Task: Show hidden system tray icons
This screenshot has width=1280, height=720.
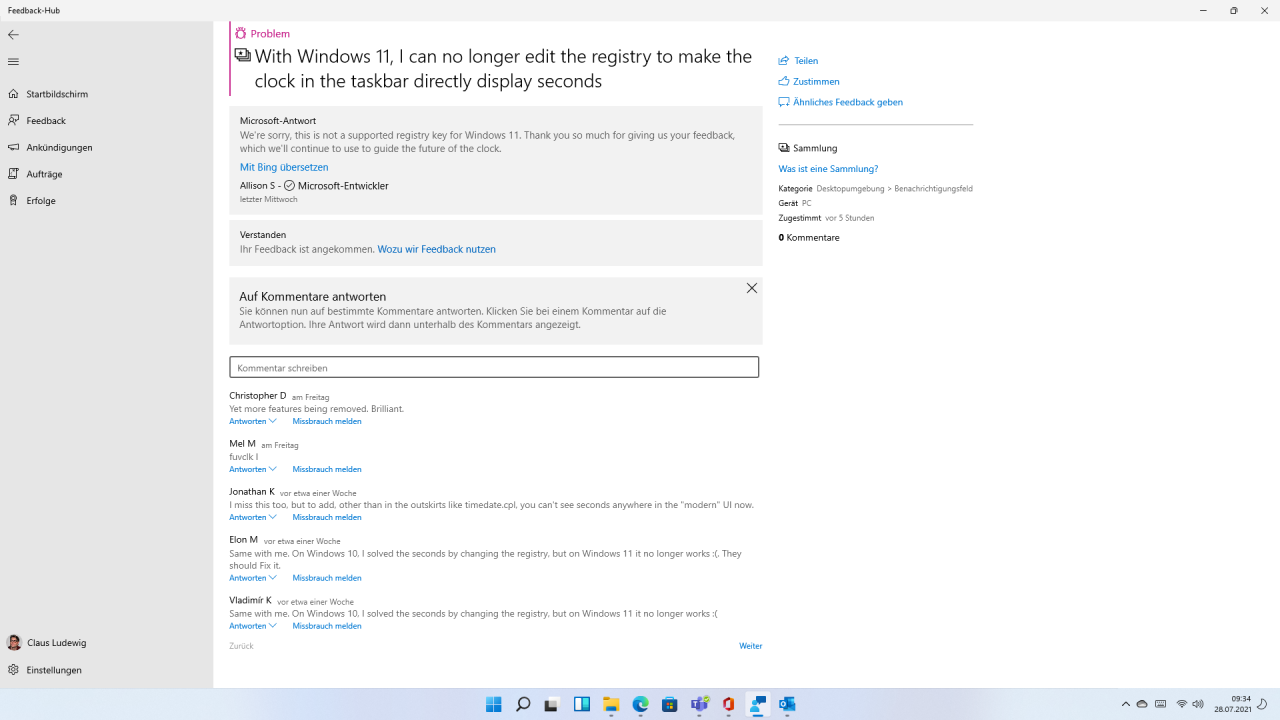Action: pos(1126,704)
